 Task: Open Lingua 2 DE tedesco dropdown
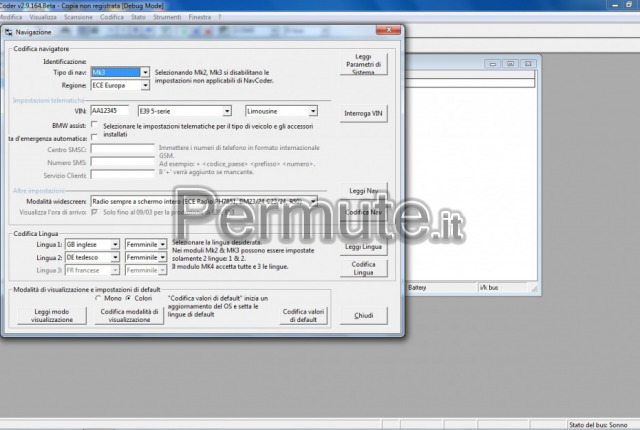pyautogui.click(x=115, y=257)
